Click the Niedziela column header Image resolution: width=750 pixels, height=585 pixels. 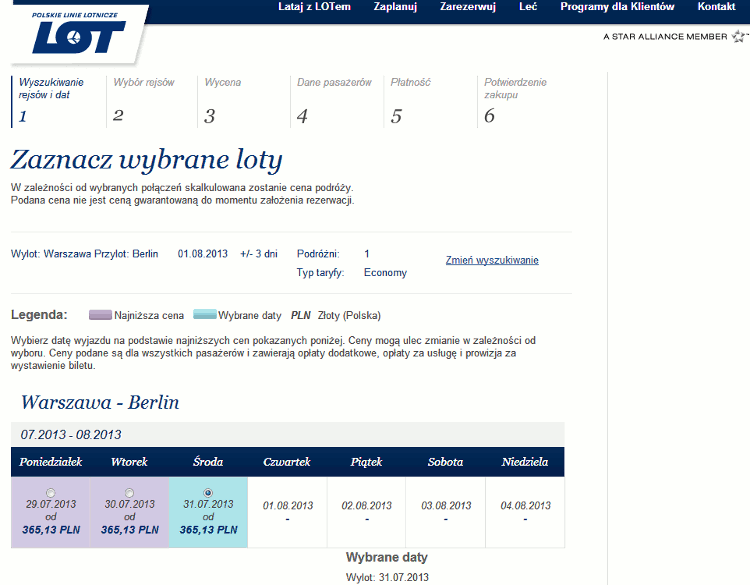click(x=525, y=462)
